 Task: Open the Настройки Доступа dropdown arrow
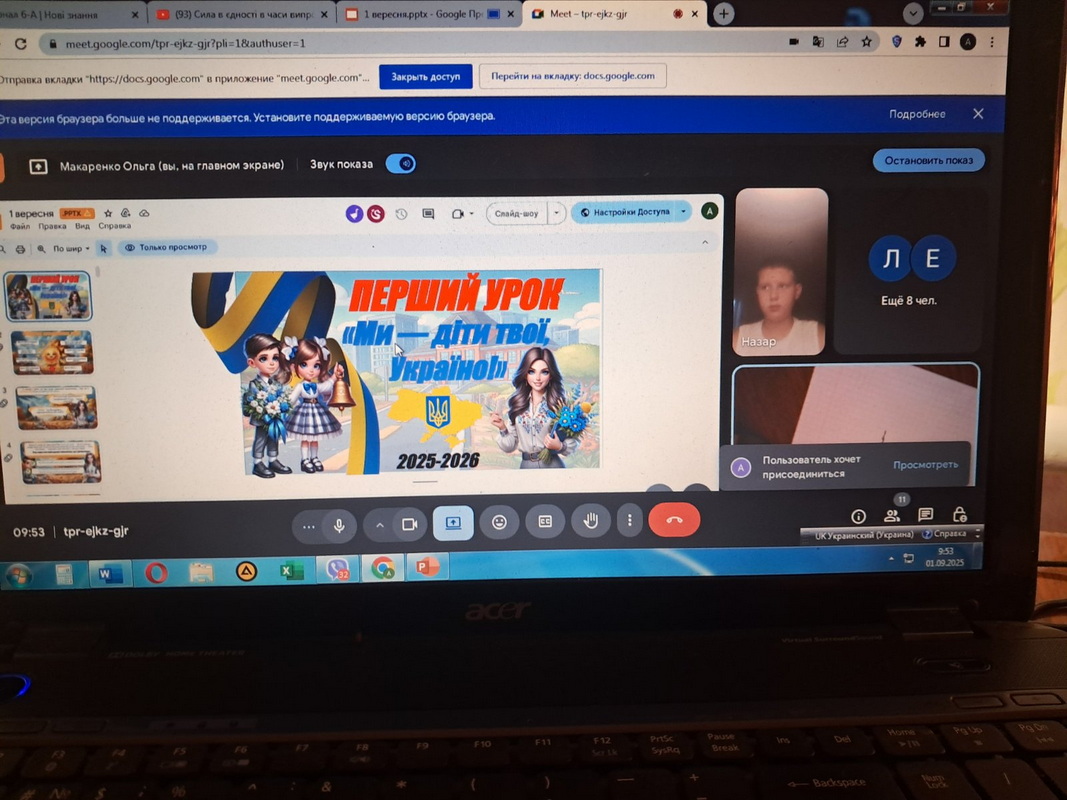pyautogui.click(x=683, y=212)
